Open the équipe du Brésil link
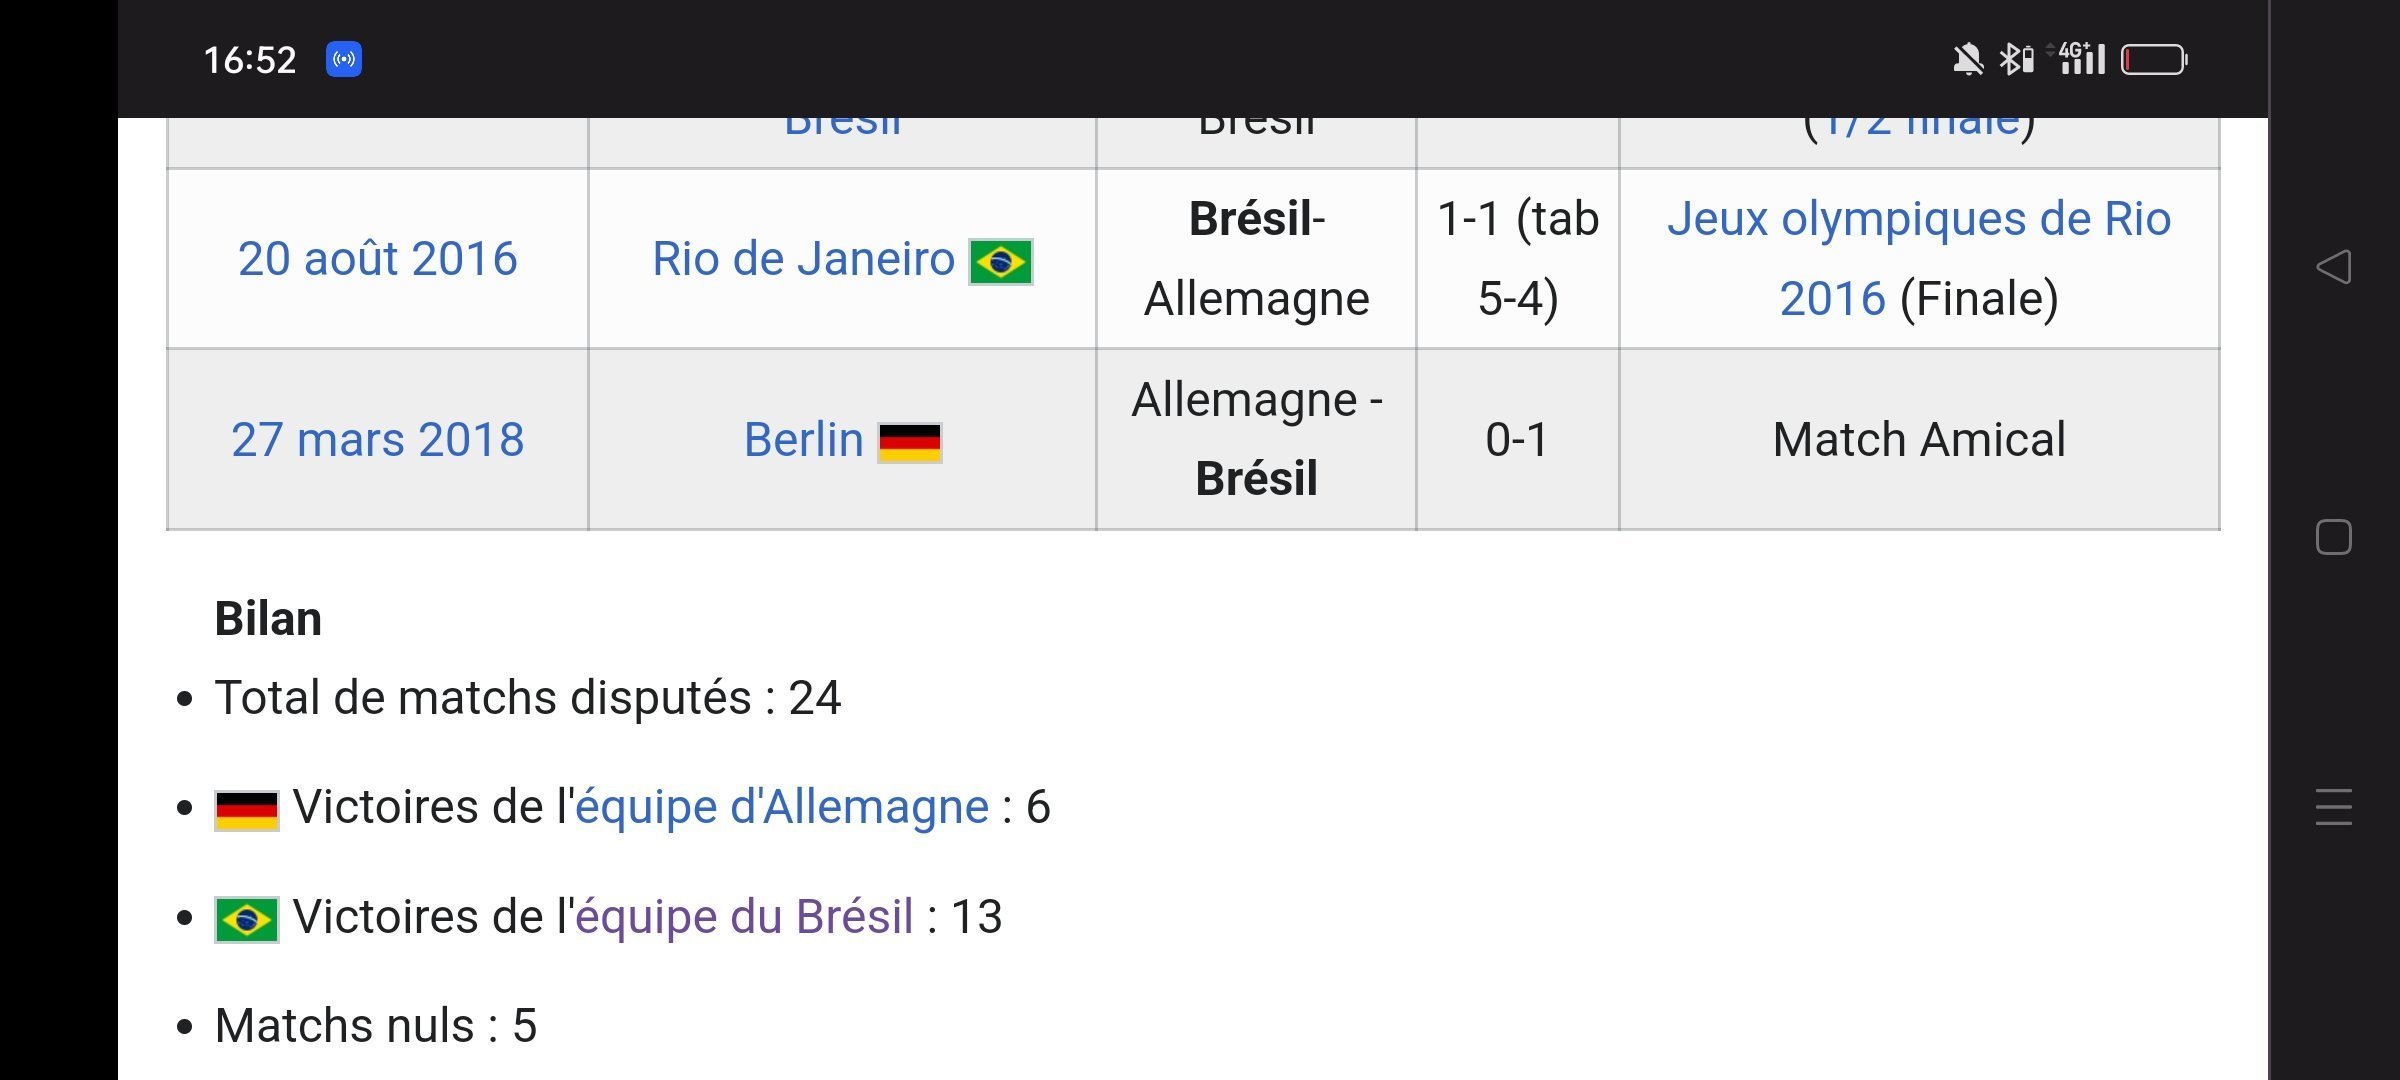The height and width of the screenshot is (1080, 2400). pos(743,917)
